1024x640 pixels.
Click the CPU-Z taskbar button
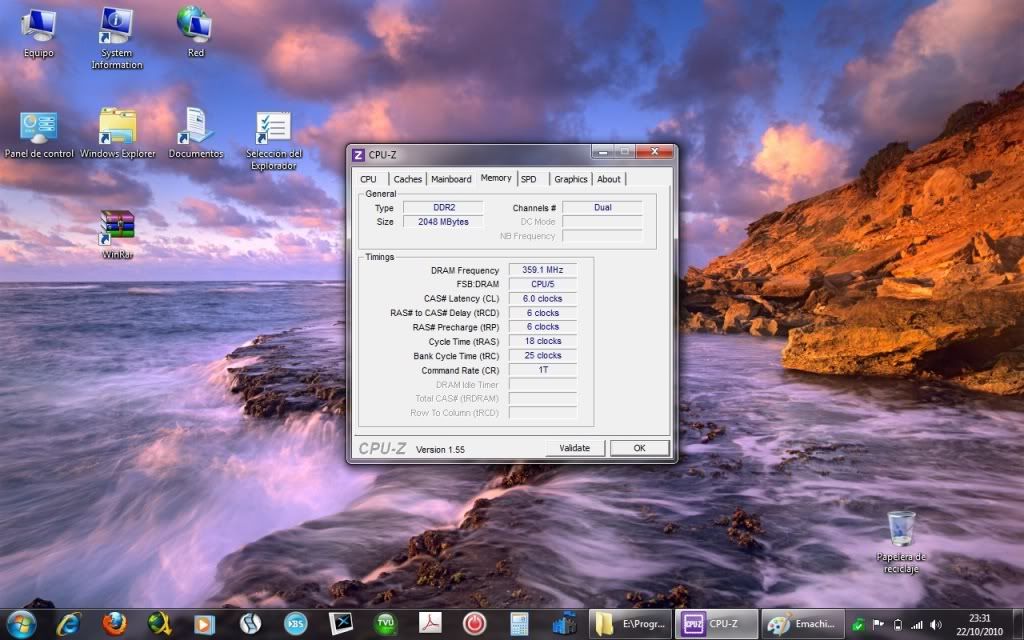click(x=716, y=624)
